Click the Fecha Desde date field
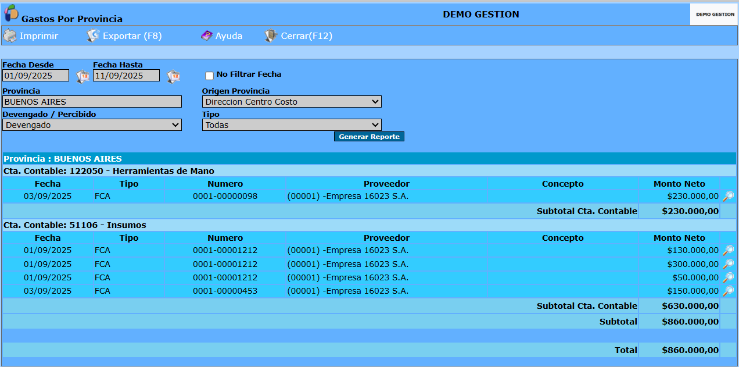The image size is (739, 367). point(36,75)
